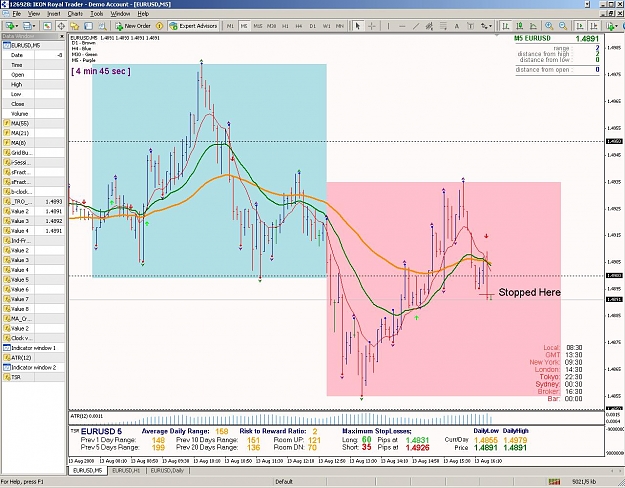Select the M30 timeframe button
Image resolution: width=625 pixels, height=488 pixels.
tap(271, 26)
